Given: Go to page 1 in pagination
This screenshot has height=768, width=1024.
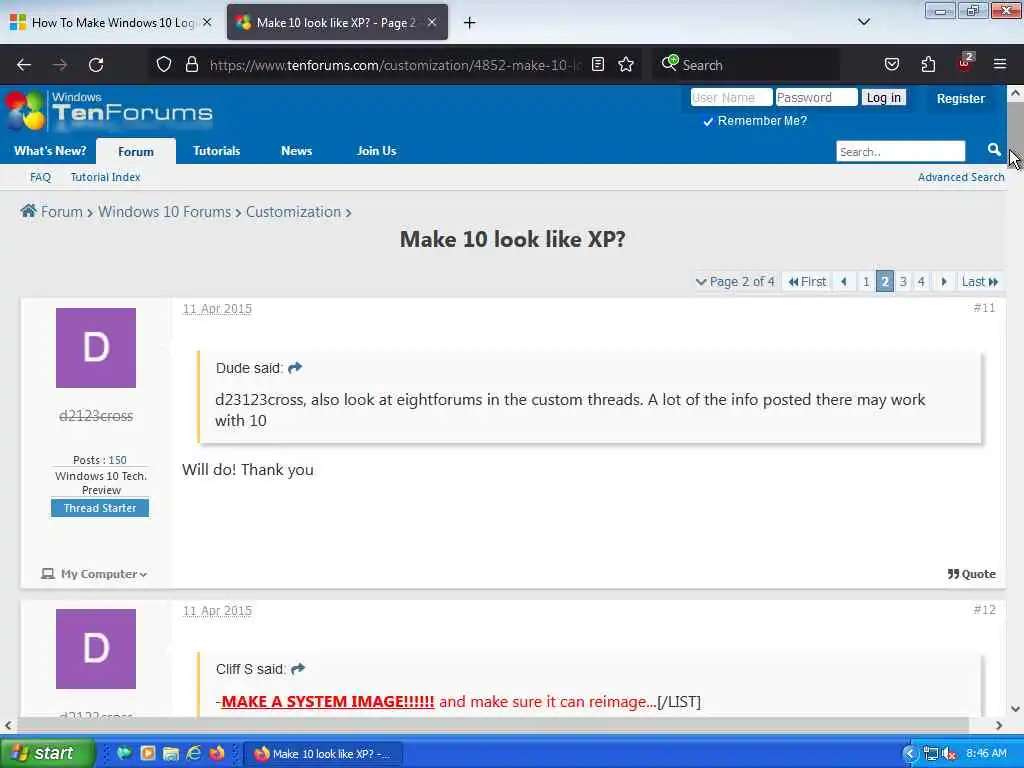Looking at the screenshot, I should pos(866,281).
